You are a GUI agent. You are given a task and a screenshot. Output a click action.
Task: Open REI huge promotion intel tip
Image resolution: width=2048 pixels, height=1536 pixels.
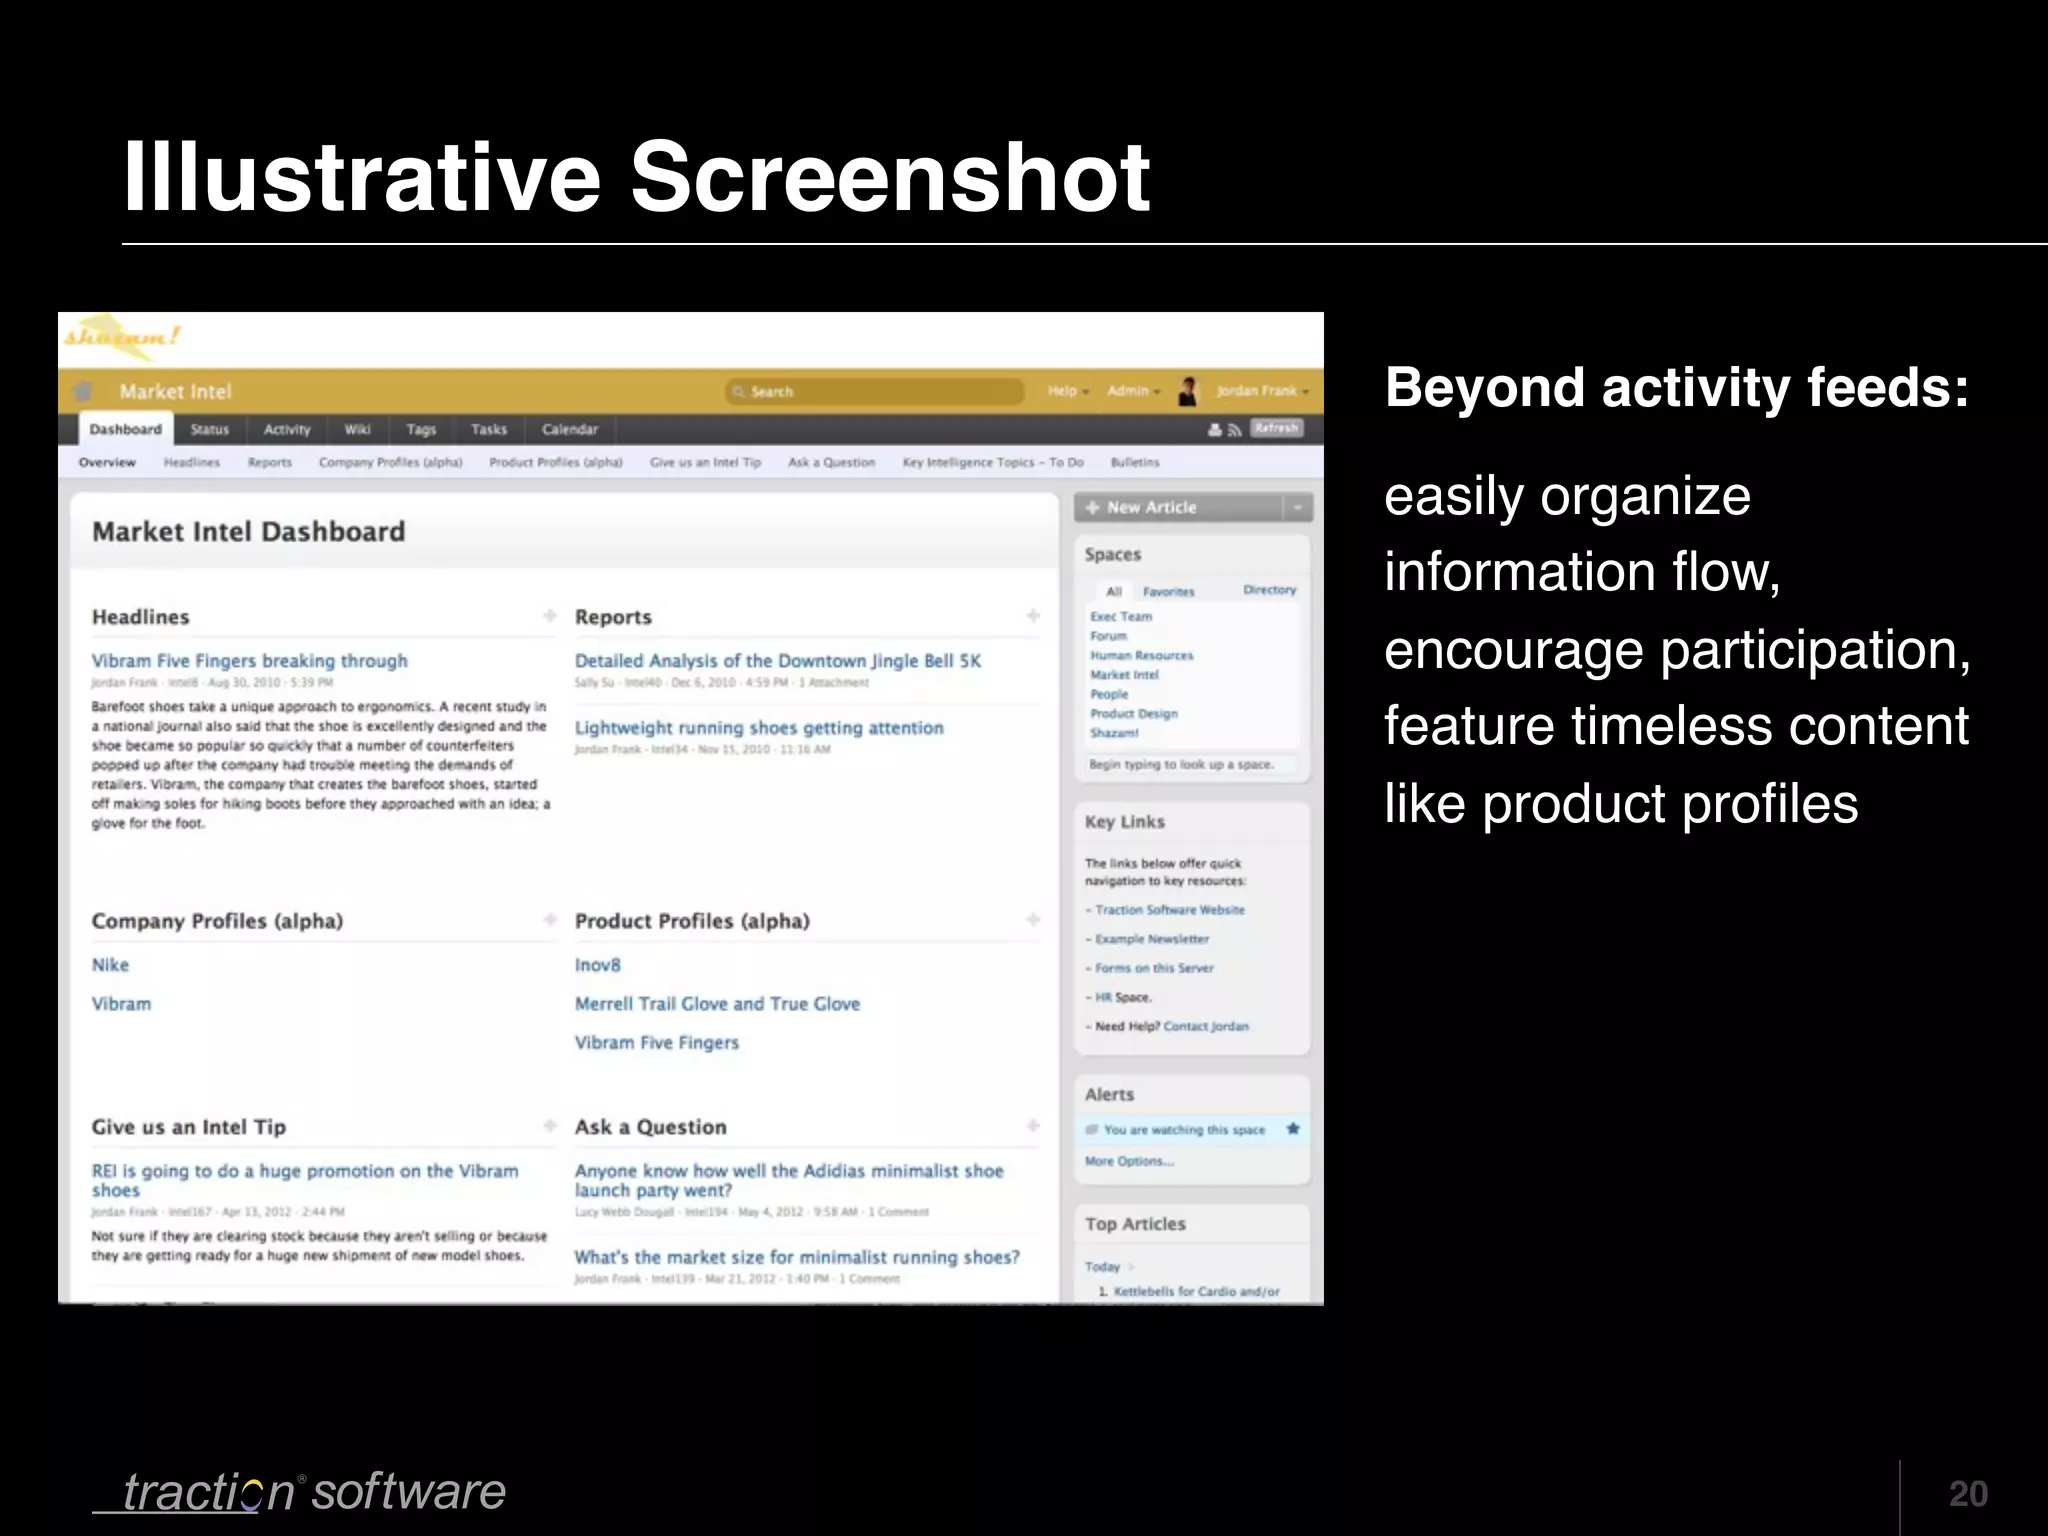click(305, 1180)
